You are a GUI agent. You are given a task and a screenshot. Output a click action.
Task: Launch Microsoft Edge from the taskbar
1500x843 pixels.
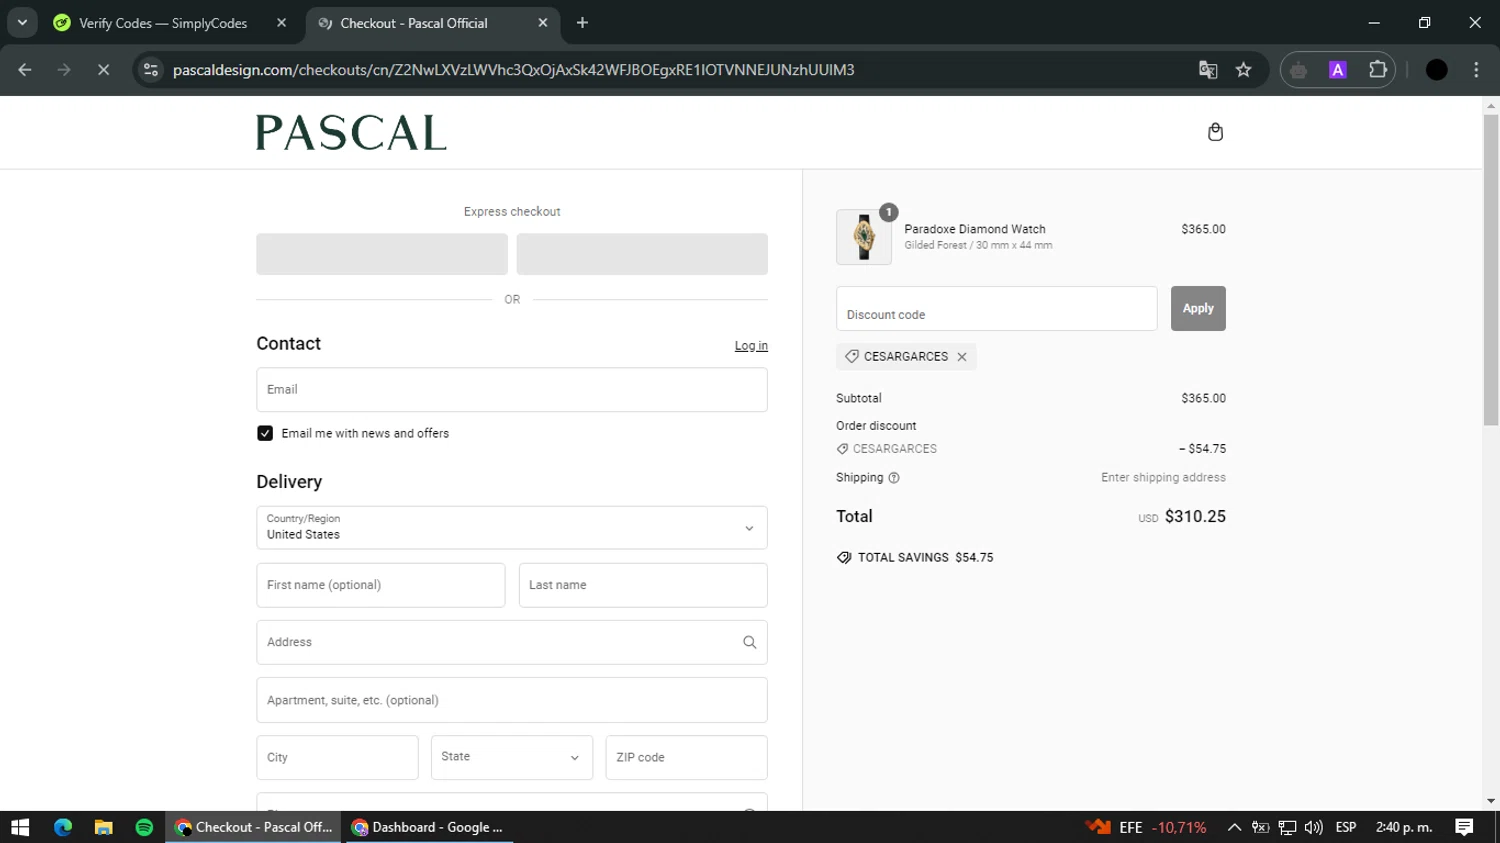[63, 827]
